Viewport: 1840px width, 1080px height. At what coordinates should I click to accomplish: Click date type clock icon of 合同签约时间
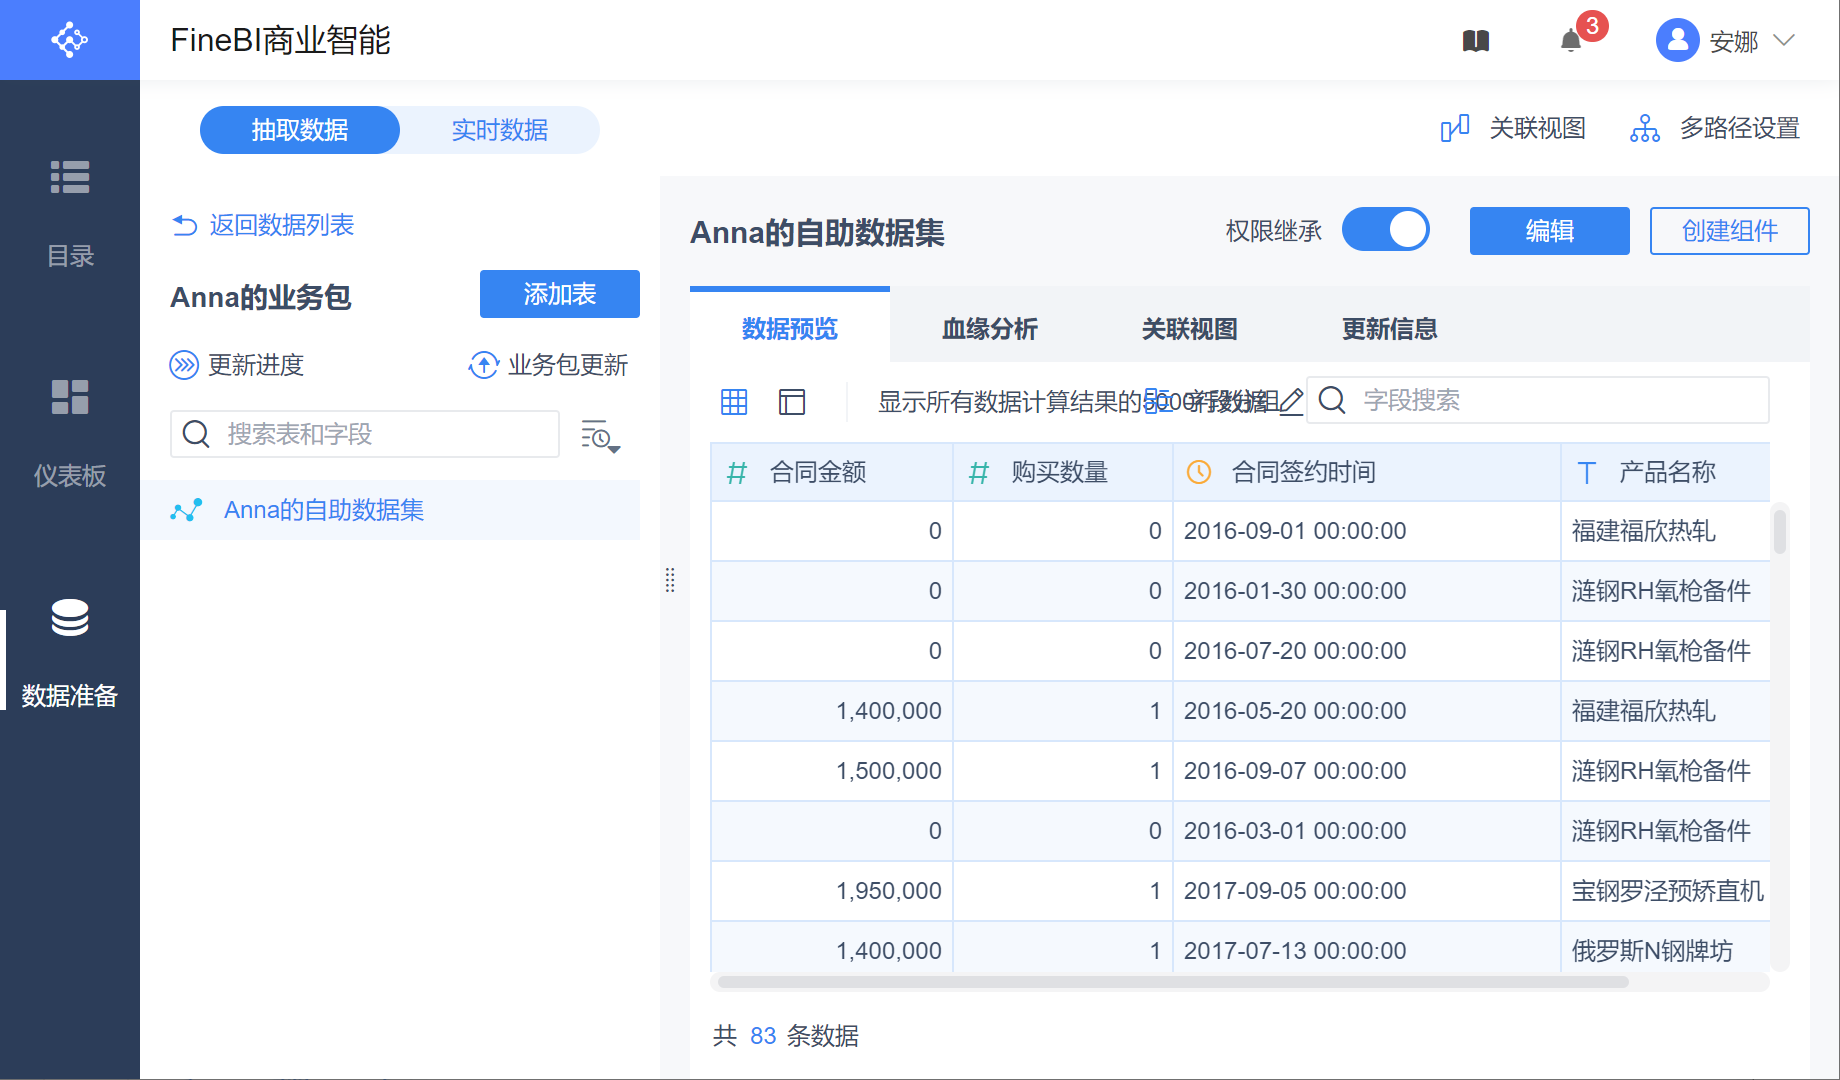point(1199,472)
